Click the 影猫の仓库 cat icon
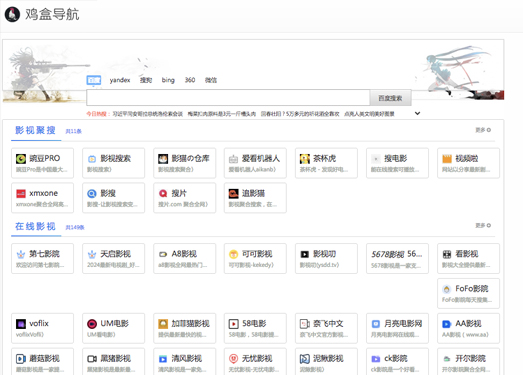Viewport: 523px width, 375px height. pyautogui.click(x=163, y=159)
